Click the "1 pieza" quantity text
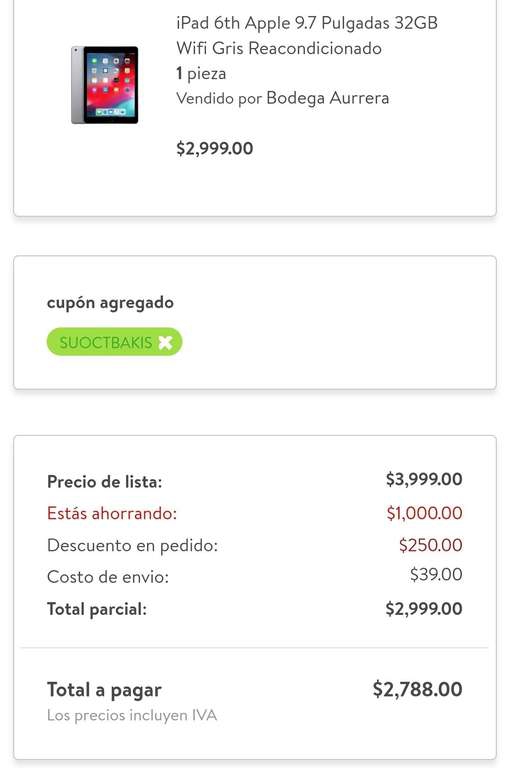Viewport: 509px width, 768px height. point(201,73)
